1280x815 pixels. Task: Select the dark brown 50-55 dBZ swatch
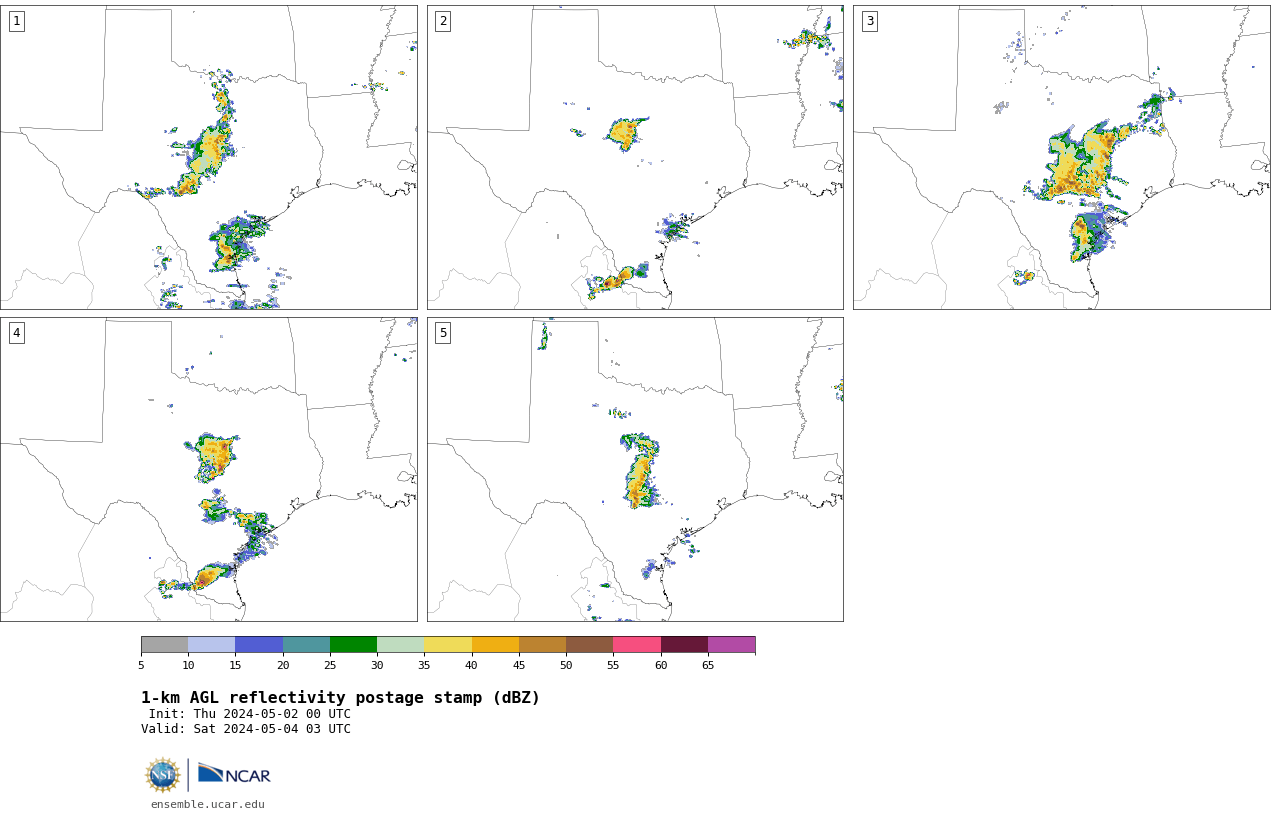pos(590,644)
